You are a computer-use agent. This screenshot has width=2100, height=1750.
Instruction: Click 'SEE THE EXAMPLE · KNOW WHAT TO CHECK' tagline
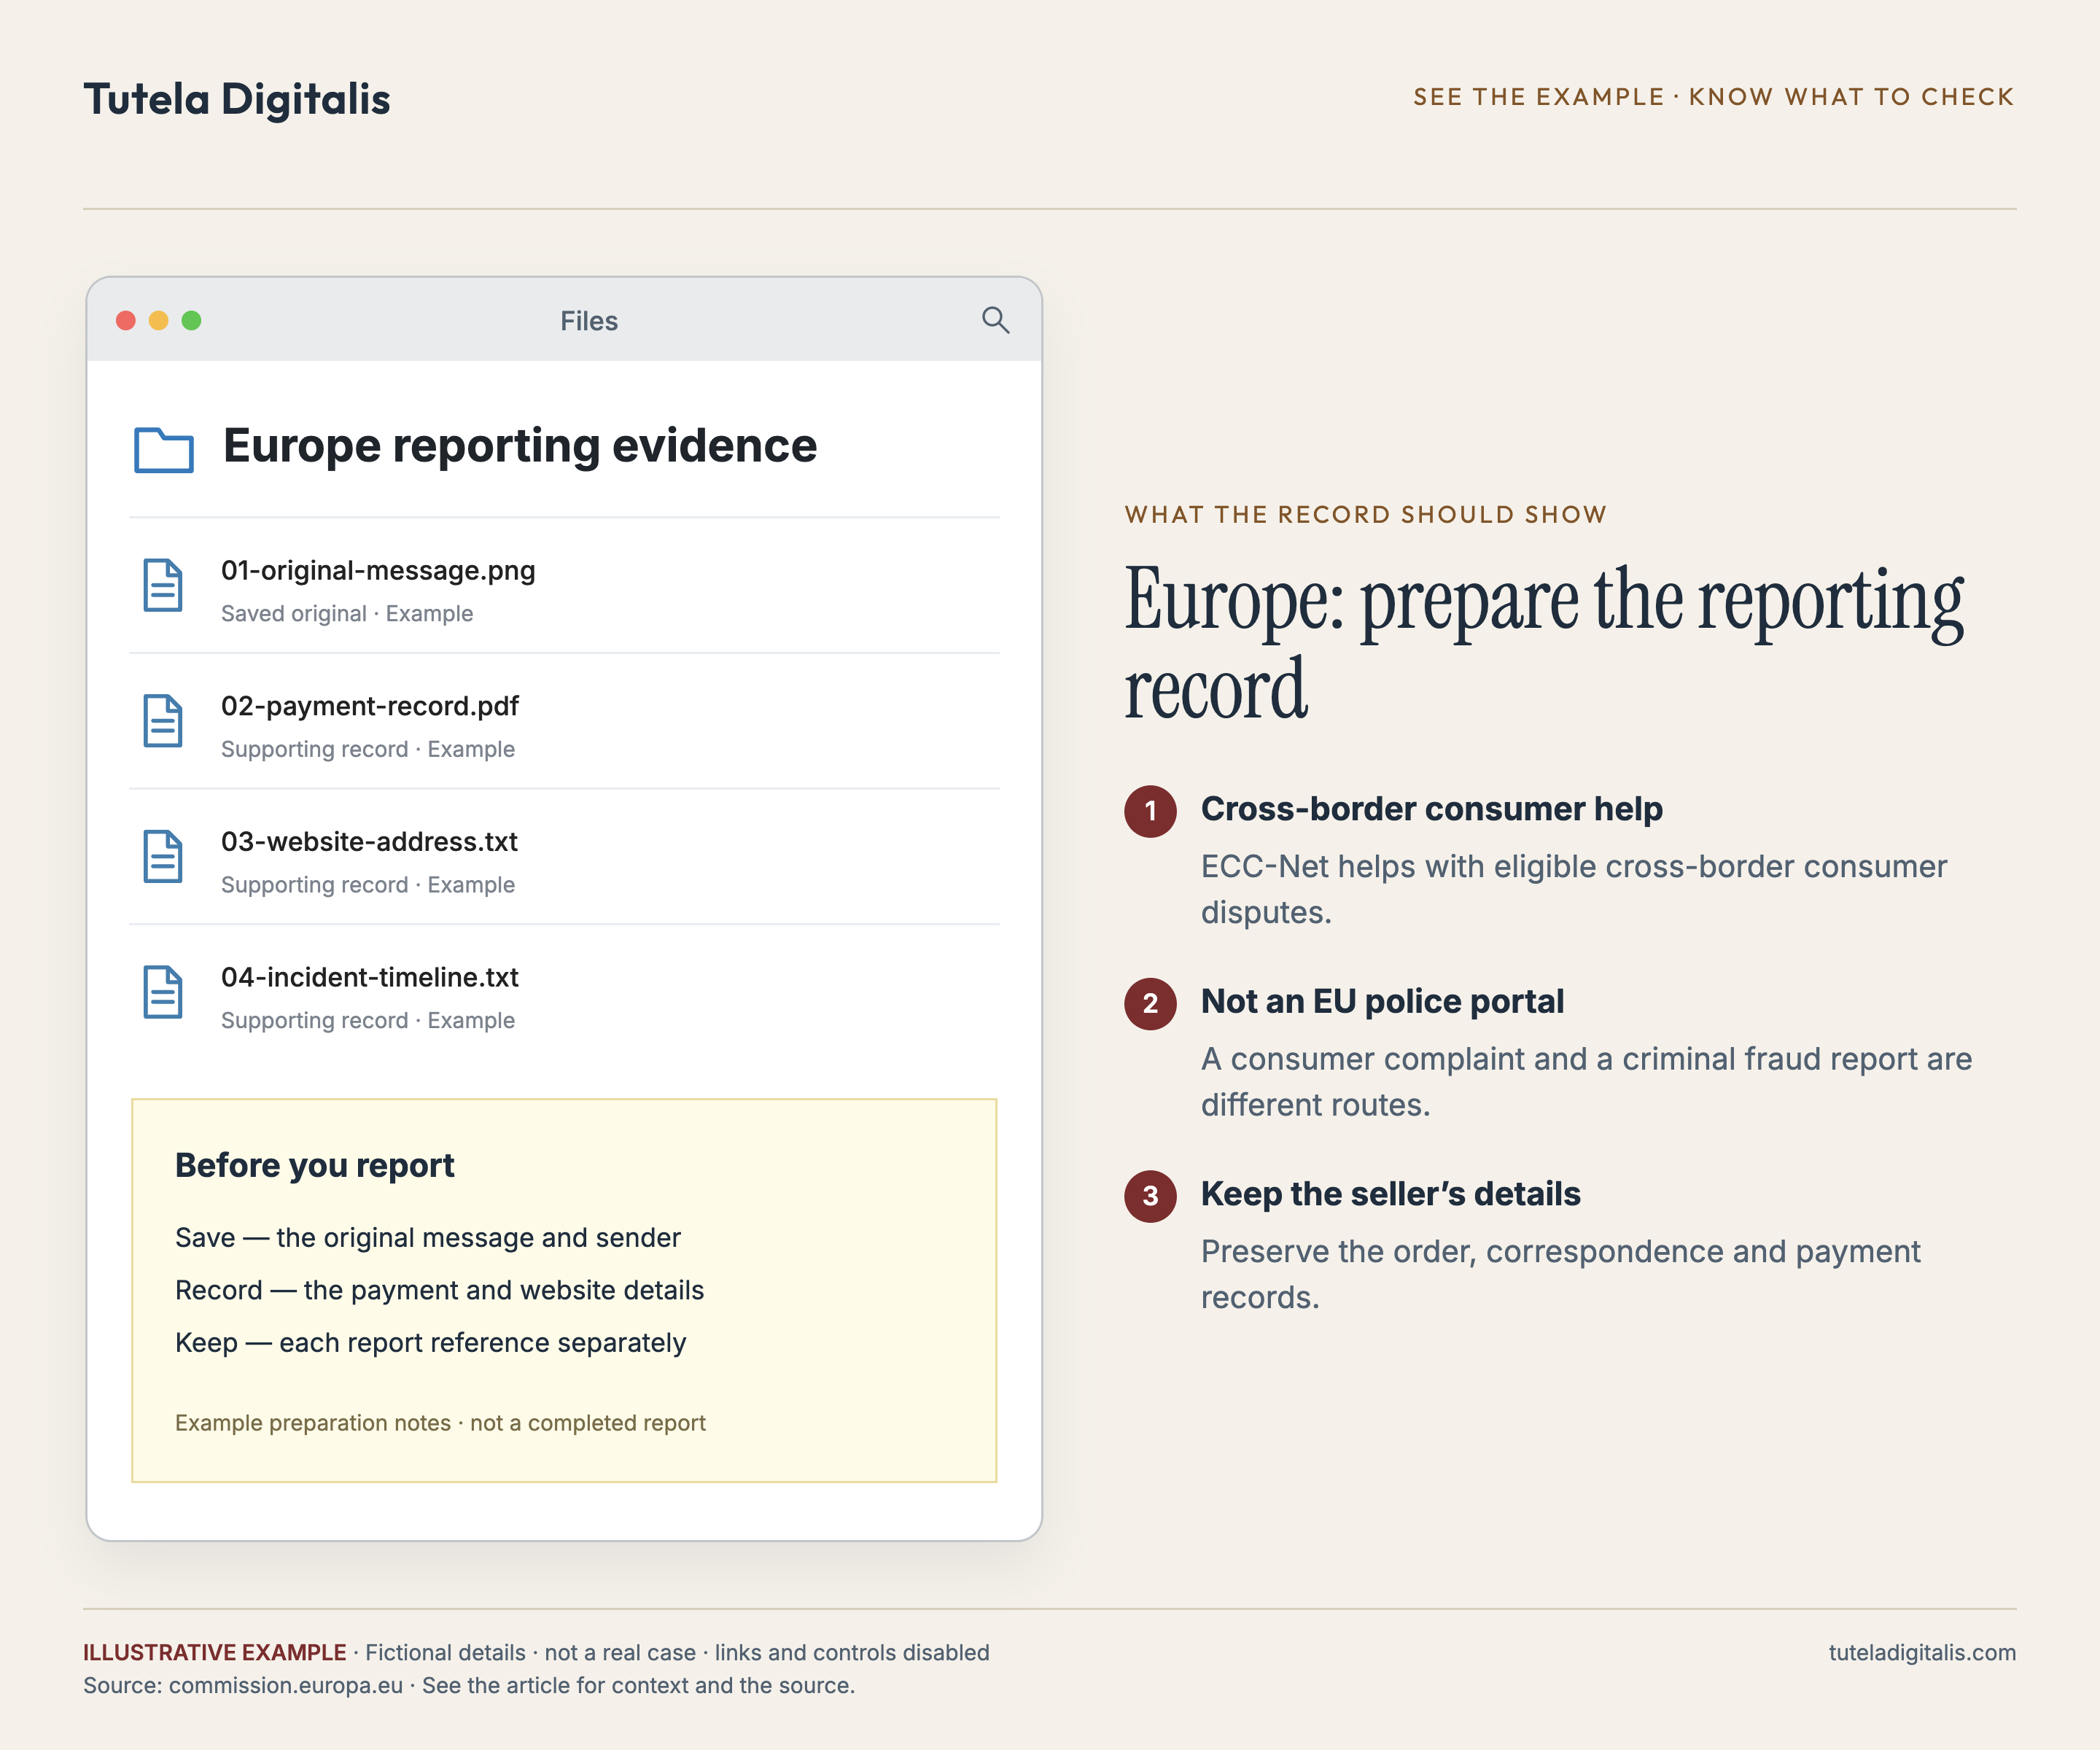tap(1714, 97)
